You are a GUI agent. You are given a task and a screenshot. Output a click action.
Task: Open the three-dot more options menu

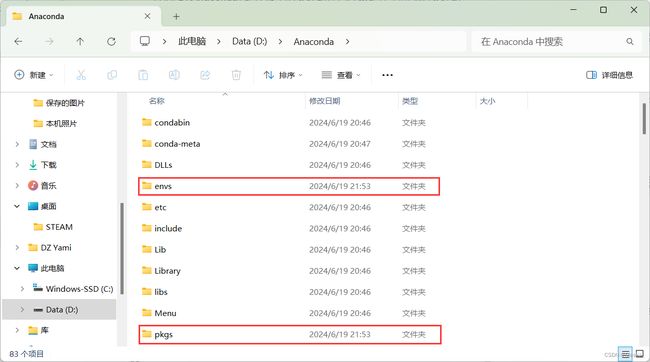tap(387, 75)
